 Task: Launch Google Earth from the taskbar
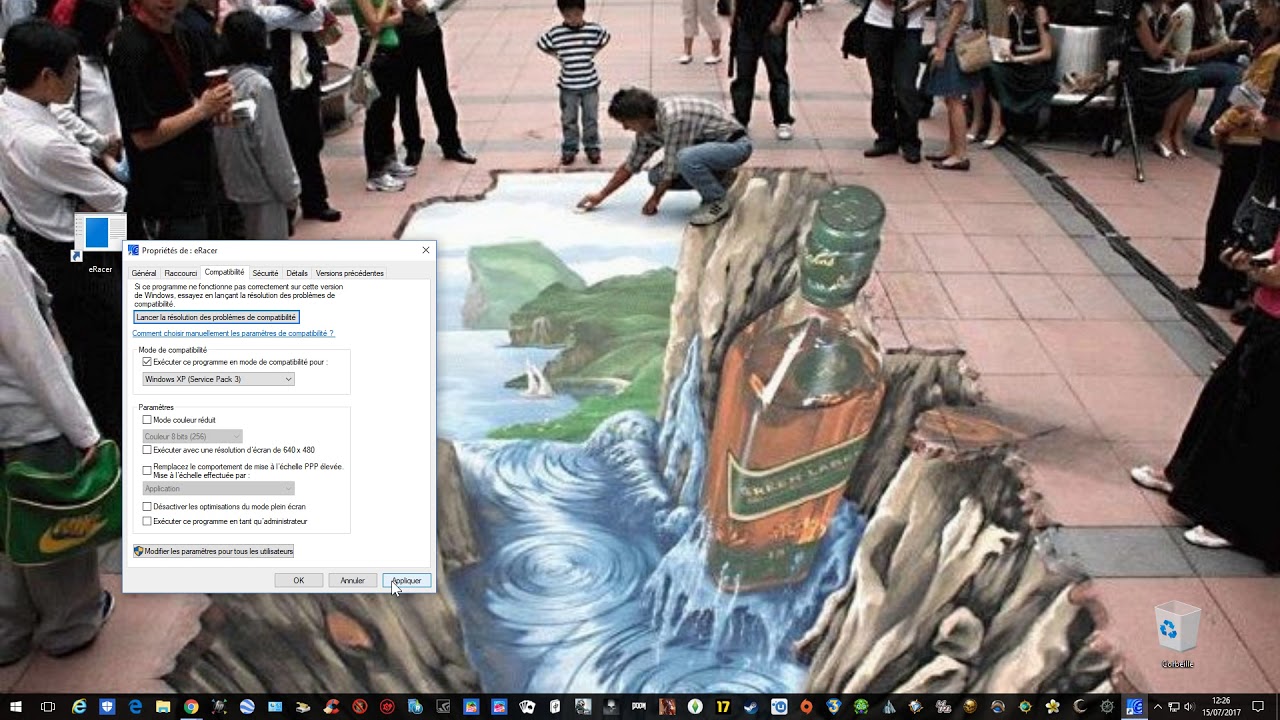click(x=247, y=707)
